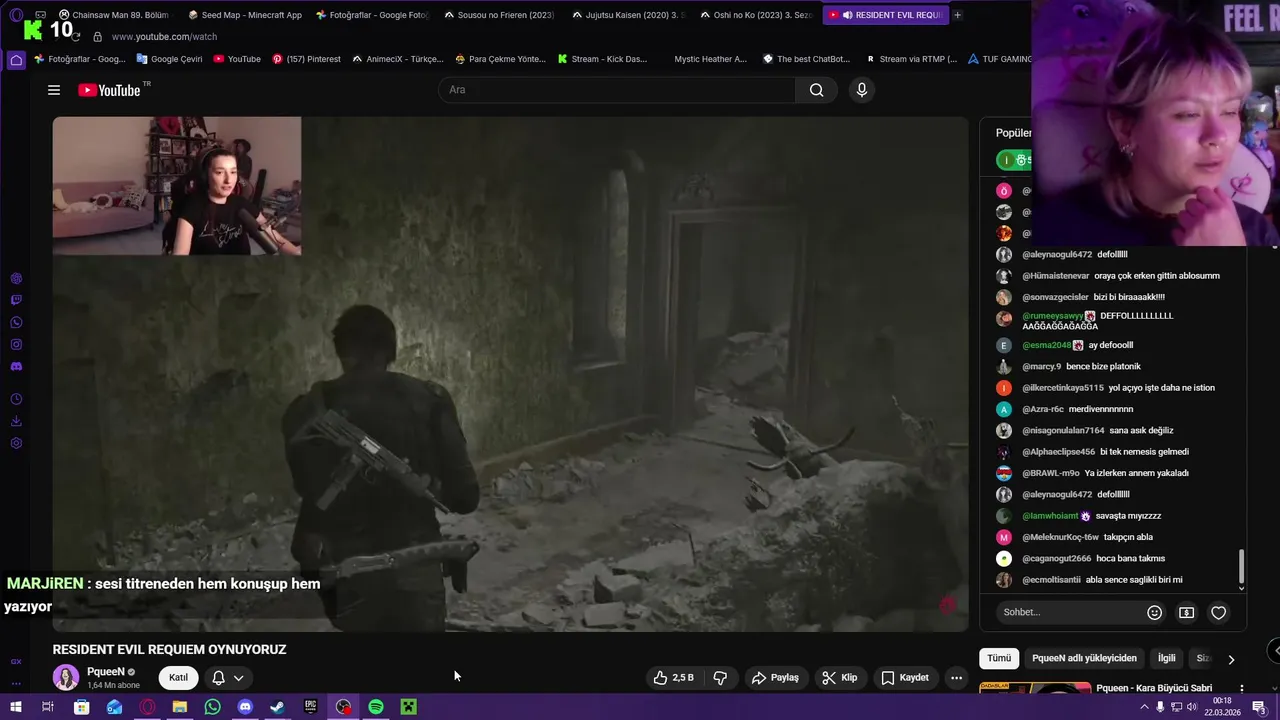Click the site-info padlock in the address bar
The height and width of the screenshot is (720, 1280).
pos(97,37)
